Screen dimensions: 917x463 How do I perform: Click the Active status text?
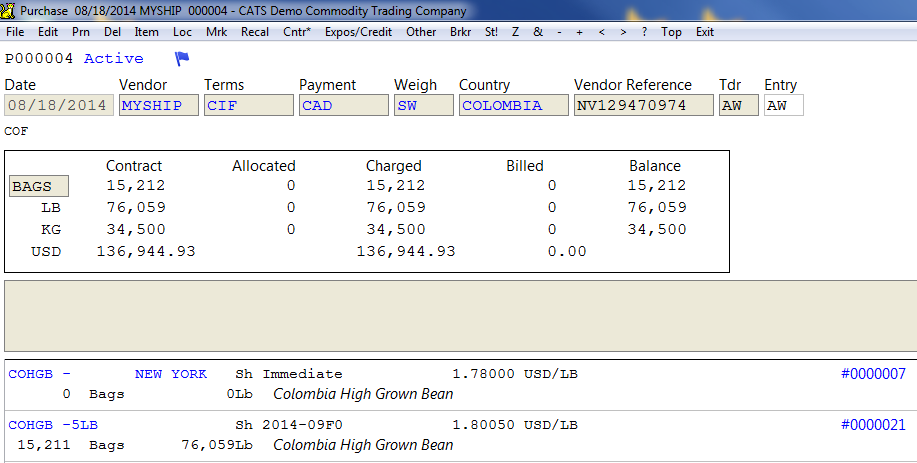point(113,58)
